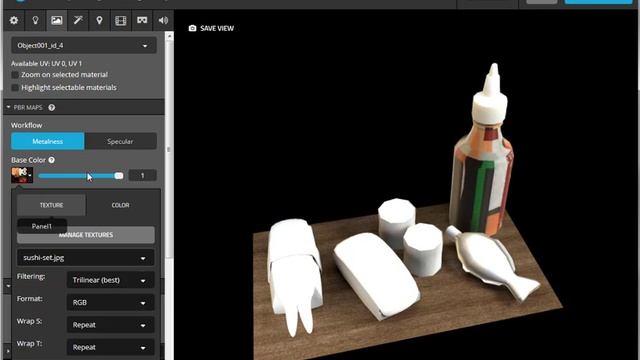Click the Available UV: UV 0, UV 1 text
Image resolution: width=640 pixels, height=360 pixels.
(47, 63)
